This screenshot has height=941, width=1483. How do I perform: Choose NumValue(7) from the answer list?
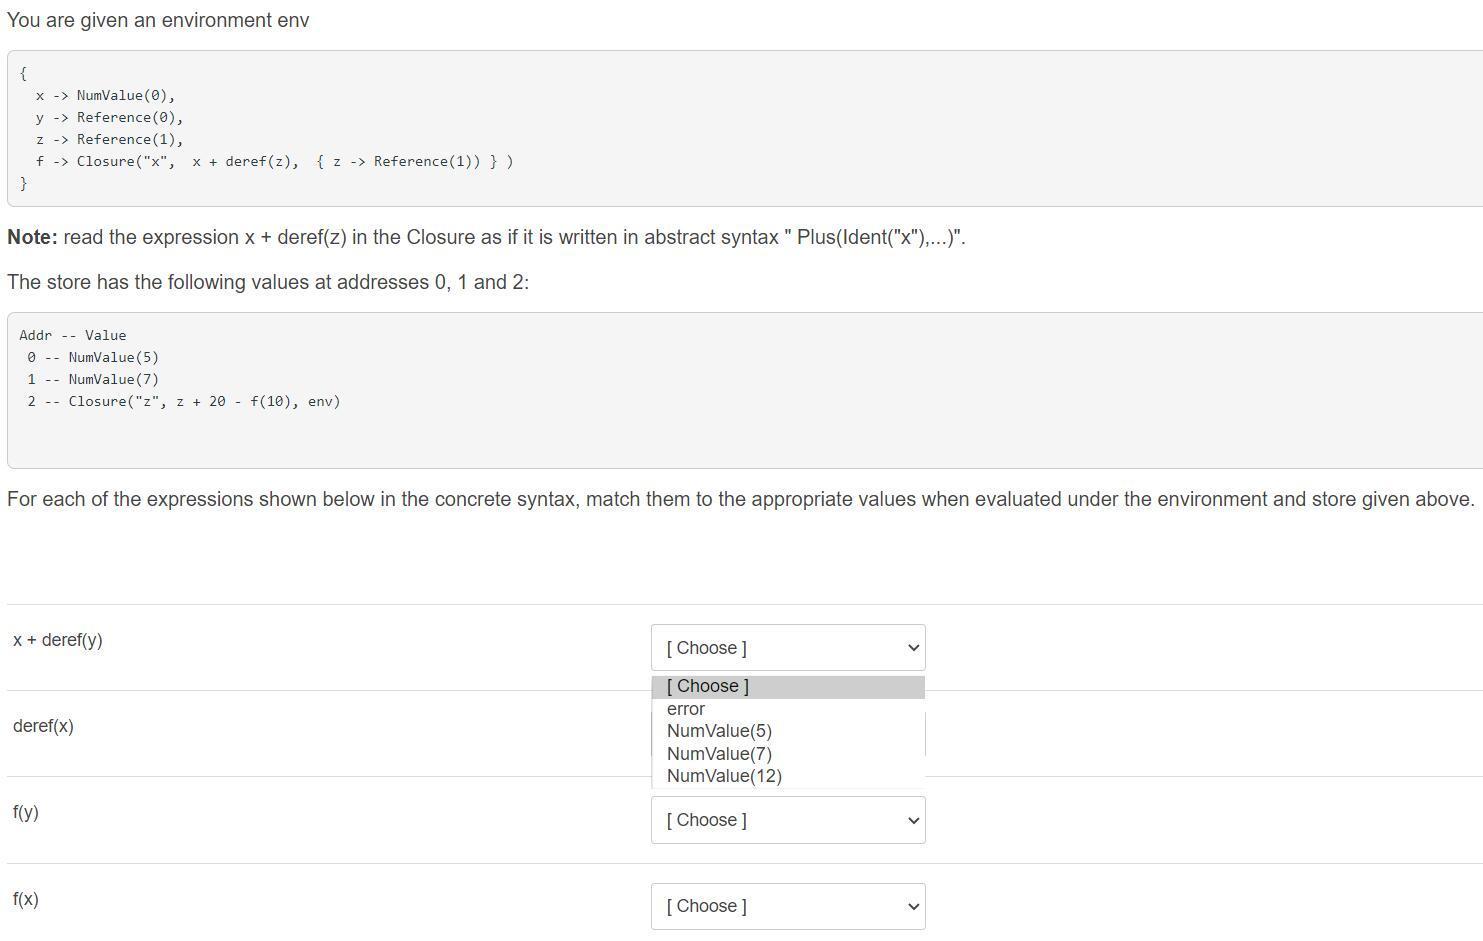tap(719, 753)
